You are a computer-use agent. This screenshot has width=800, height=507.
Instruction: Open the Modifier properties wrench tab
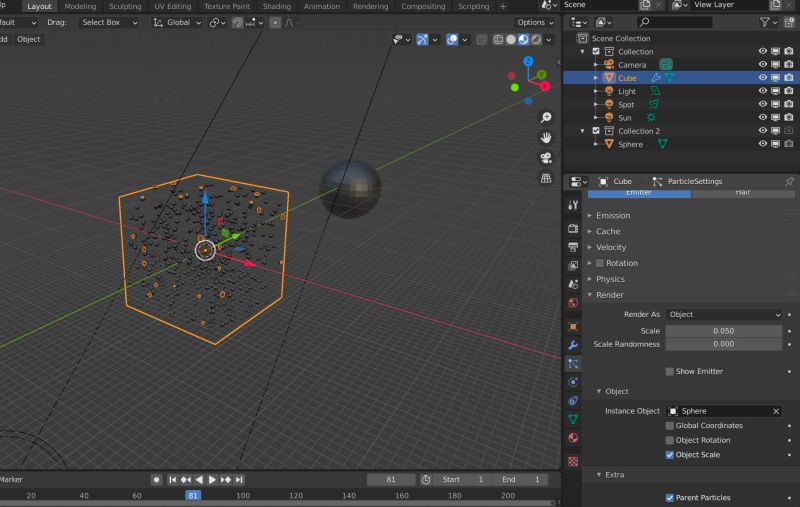point(573,345)
